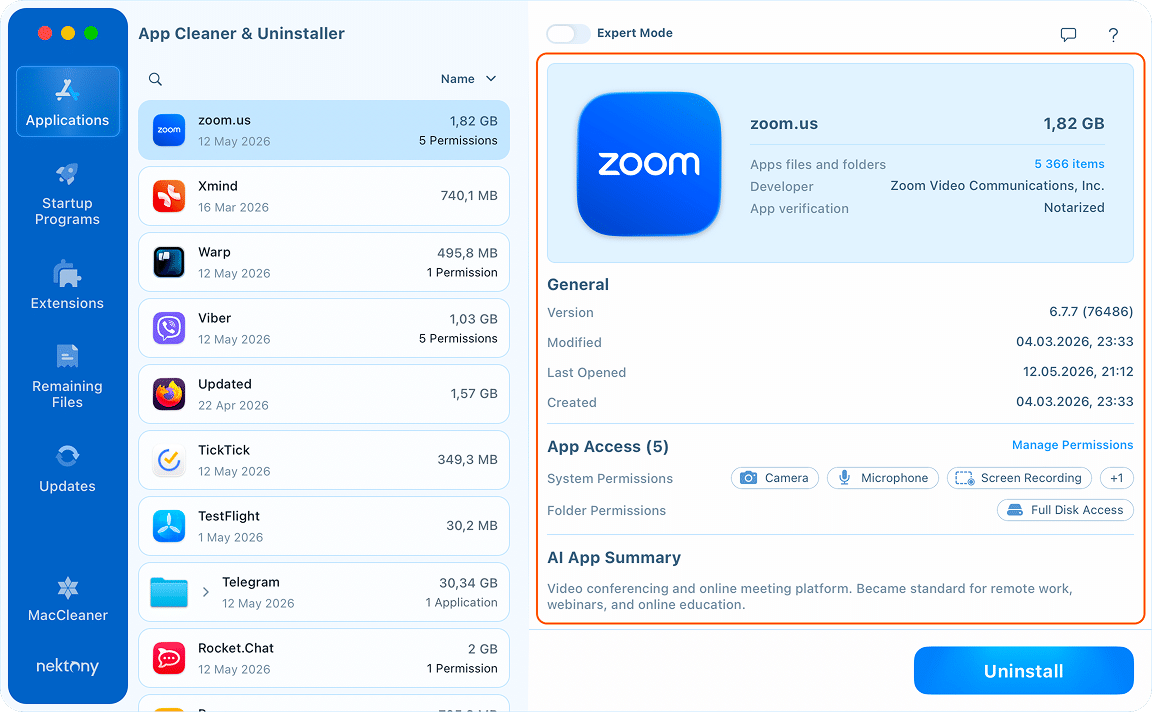Click the microphone glyph in Microphone badge
This screenshot has height=712, width=1152.
tap(845, 478)
